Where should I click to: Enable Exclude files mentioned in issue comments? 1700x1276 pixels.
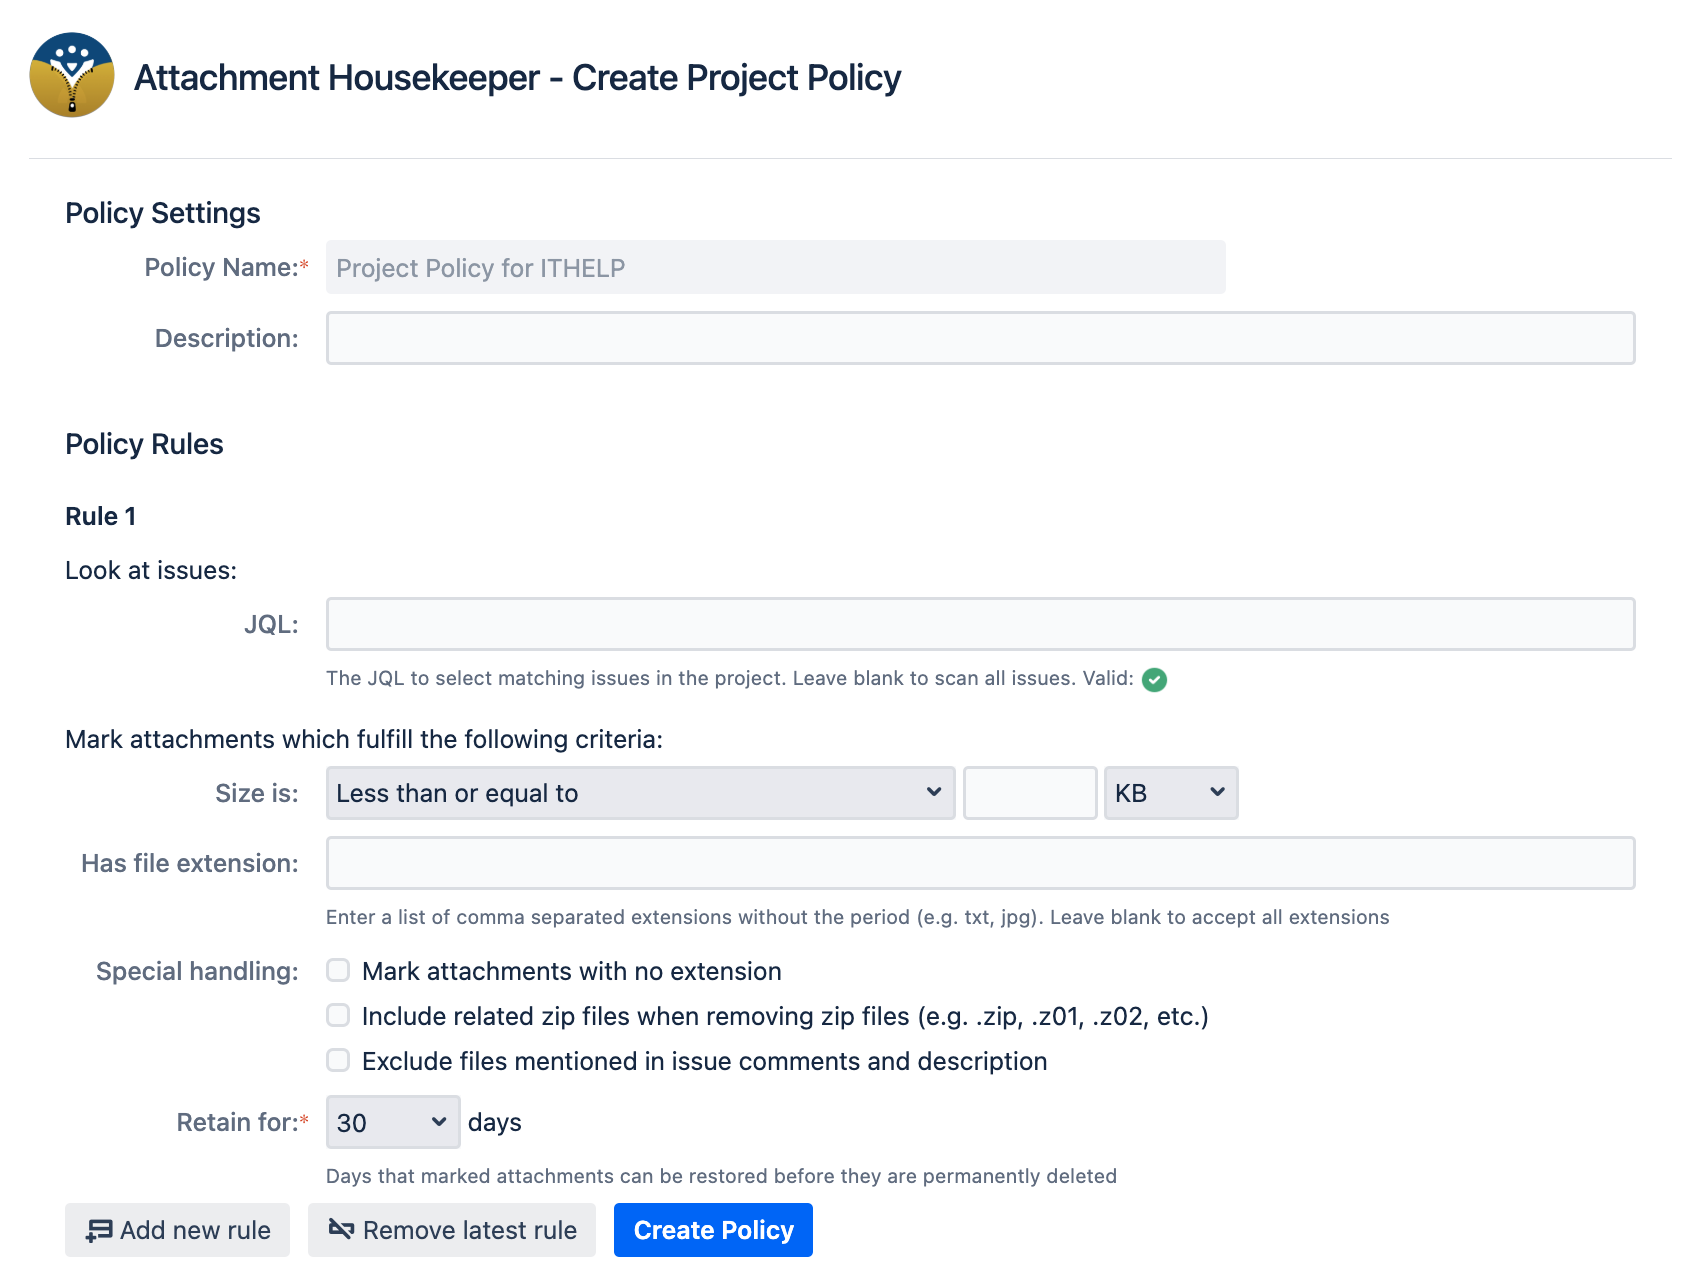tap(337, 1060)
